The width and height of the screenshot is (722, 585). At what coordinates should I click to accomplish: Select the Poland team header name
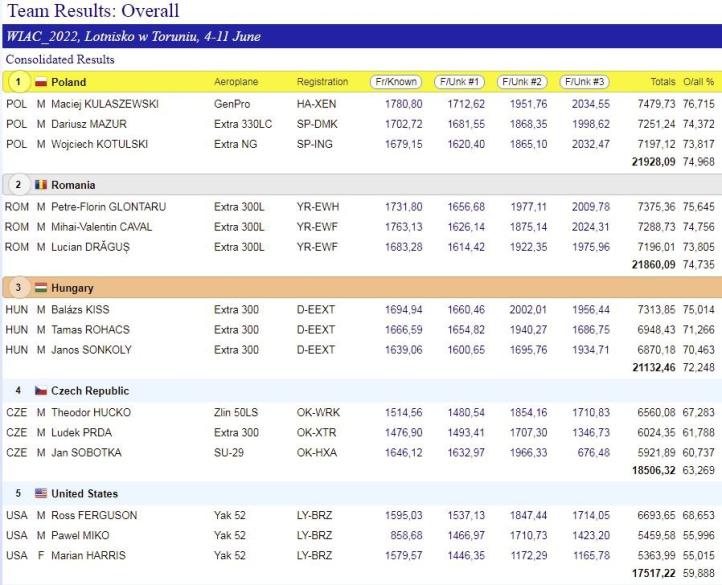point(69,82)
